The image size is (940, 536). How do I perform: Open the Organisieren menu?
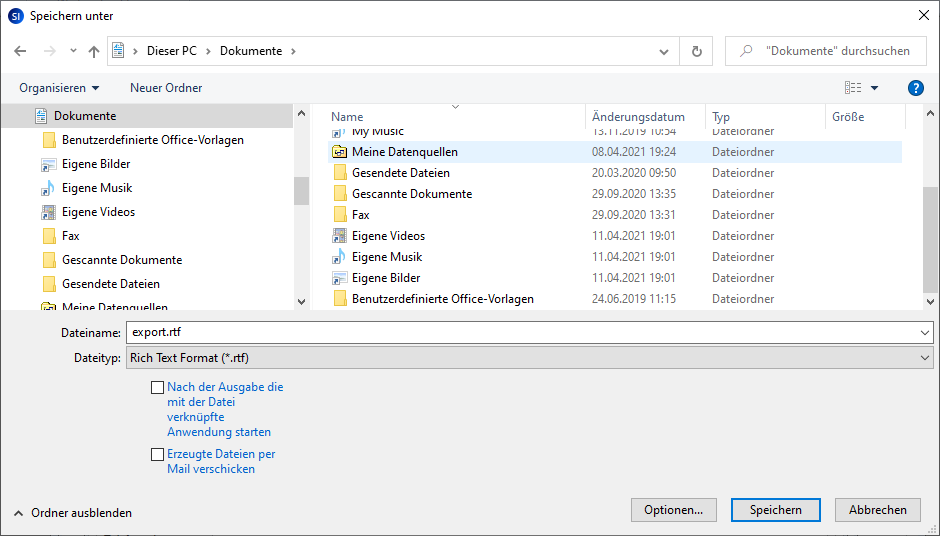(59, 88)
